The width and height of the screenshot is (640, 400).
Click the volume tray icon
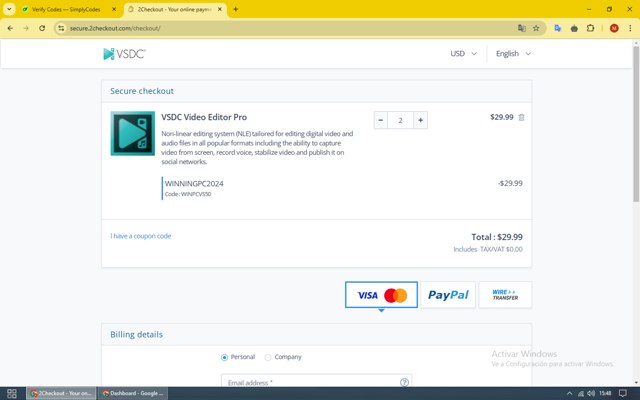click(x=591, y=393)
